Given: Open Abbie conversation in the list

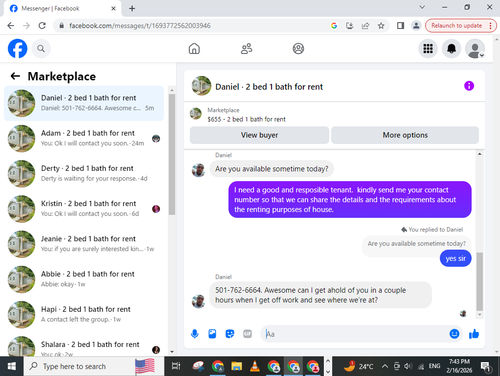Looking at the screenshot, I should pos(84,279).
